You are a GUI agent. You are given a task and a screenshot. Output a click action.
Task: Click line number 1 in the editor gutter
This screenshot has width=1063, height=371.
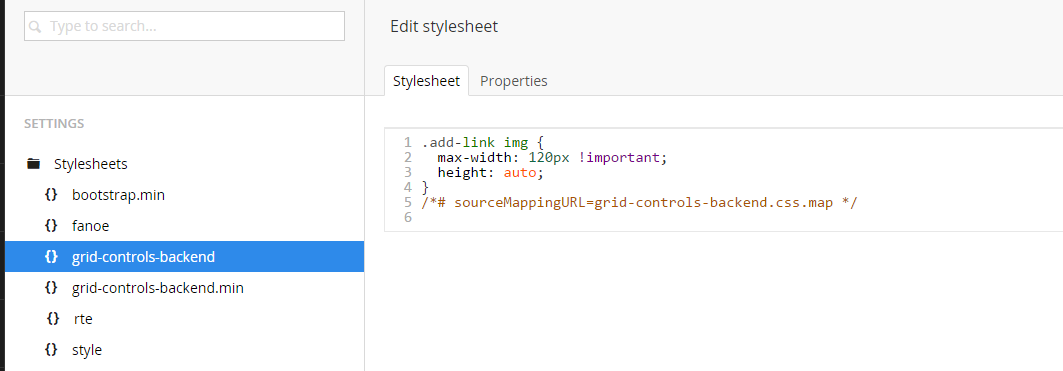[407, 142]
